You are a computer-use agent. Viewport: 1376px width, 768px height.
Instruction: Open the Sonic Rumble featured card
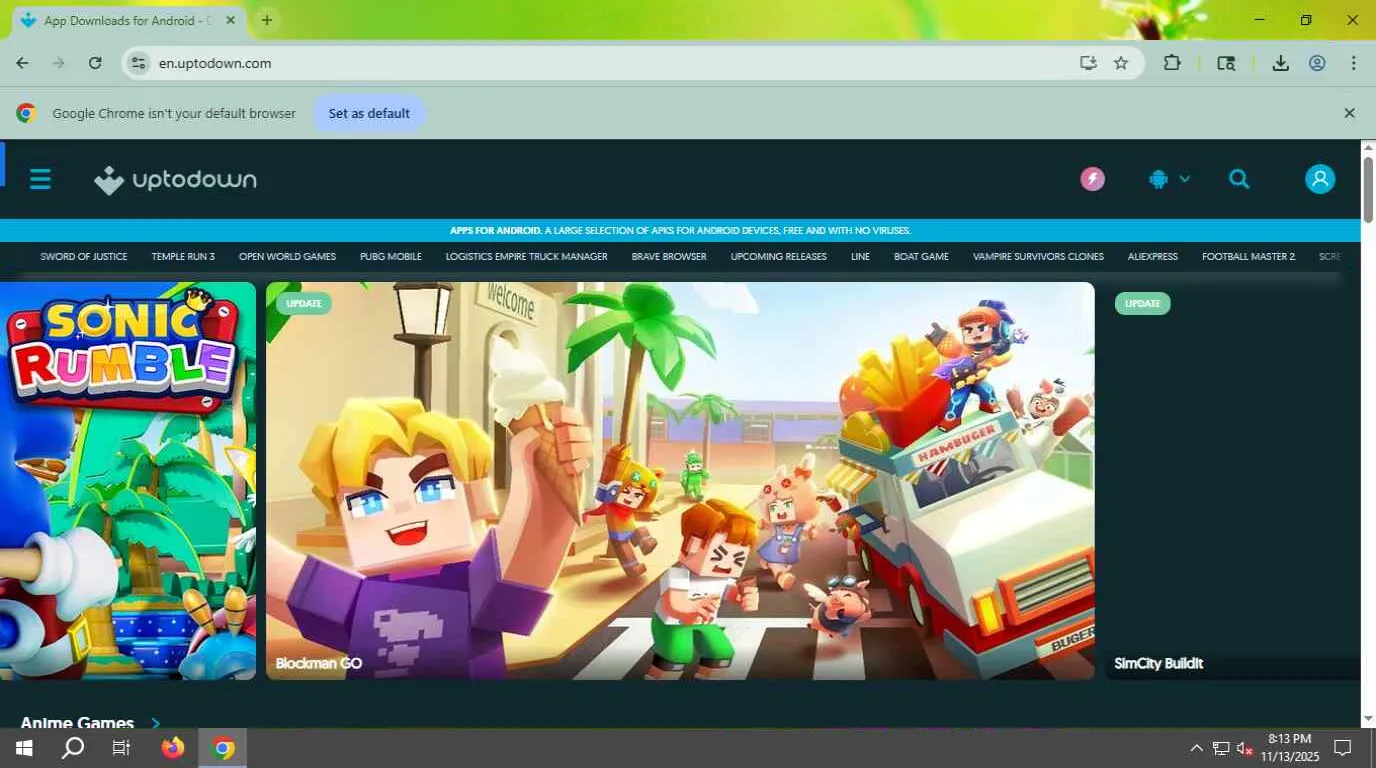[128, 481]
